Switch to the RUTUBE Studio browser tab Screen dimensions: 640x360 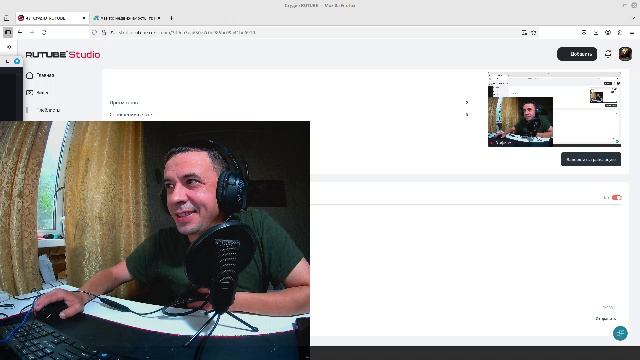[x=52, y=18]
